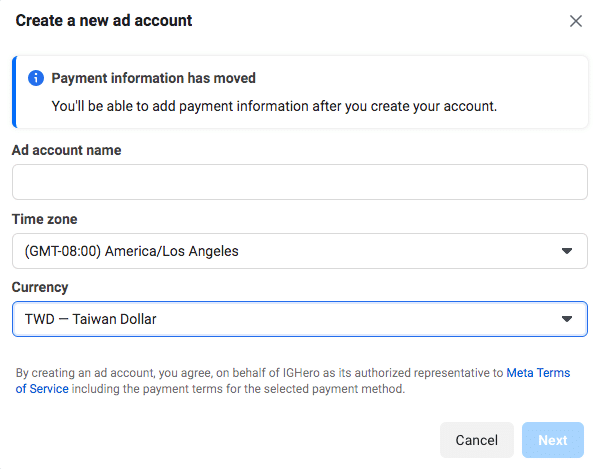
Task: Click the '(GMT-08:00) America/Los Angeles' selected value
Action: tap(131, 251)
